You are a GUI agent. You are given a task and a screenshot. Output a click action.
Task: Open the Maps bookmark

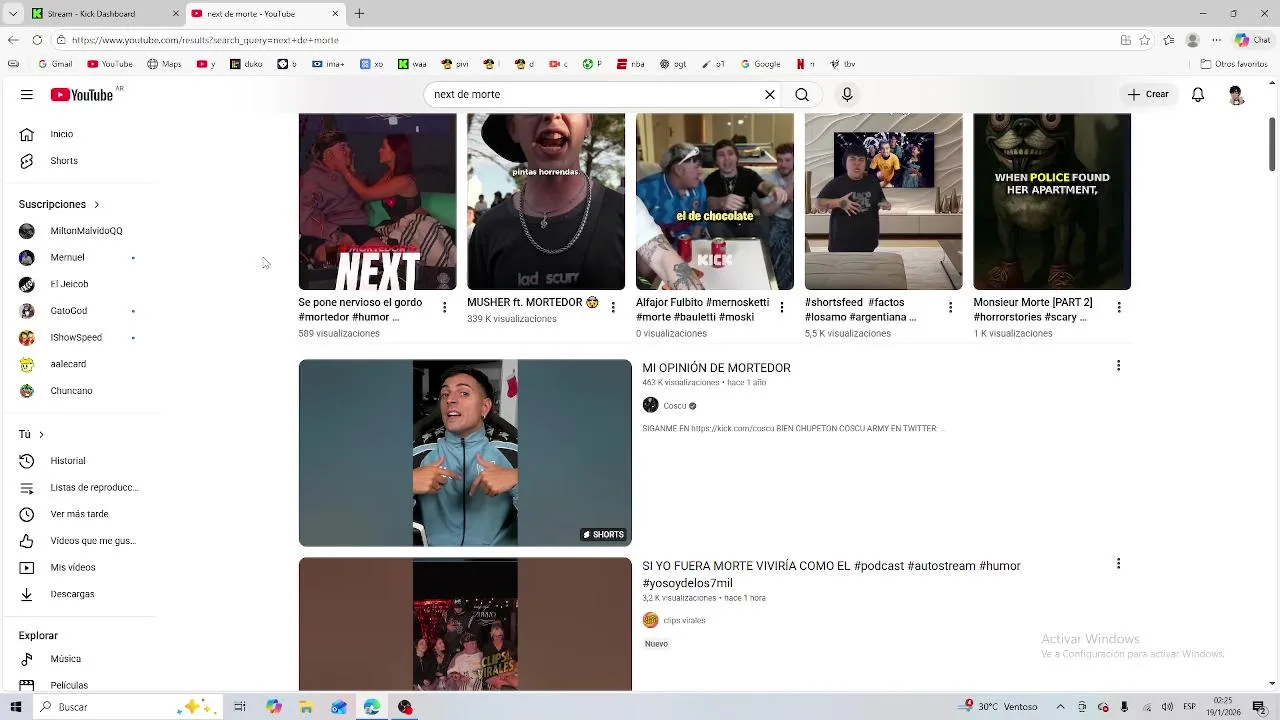(x=164, y=64)
